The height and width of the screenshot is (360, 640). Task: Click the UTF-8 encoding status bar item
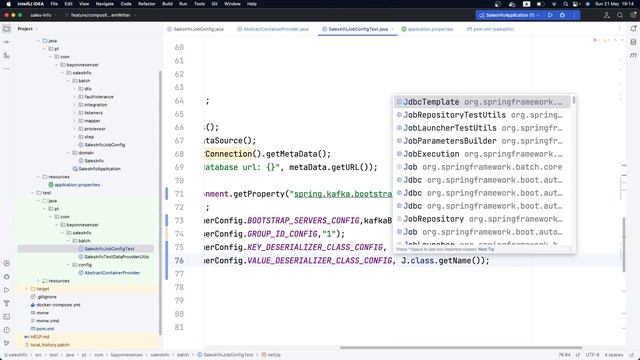pyautogui.click(x=593, y=355)
